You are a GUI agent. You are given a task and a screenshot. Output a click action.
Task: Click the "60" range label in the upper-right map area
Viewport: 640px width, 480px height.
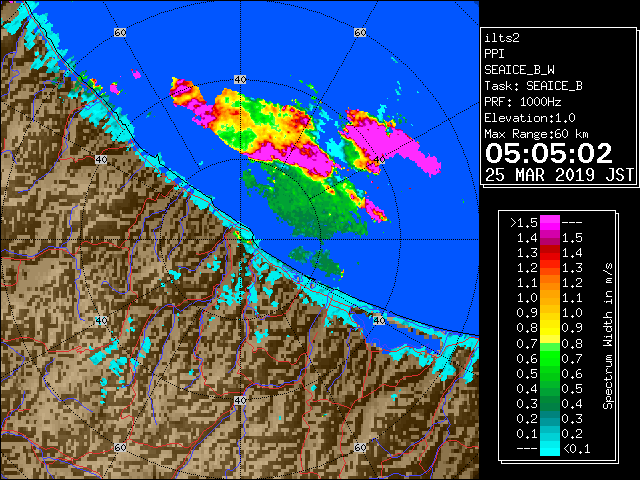pyautogui.click(x=360, y=32)
